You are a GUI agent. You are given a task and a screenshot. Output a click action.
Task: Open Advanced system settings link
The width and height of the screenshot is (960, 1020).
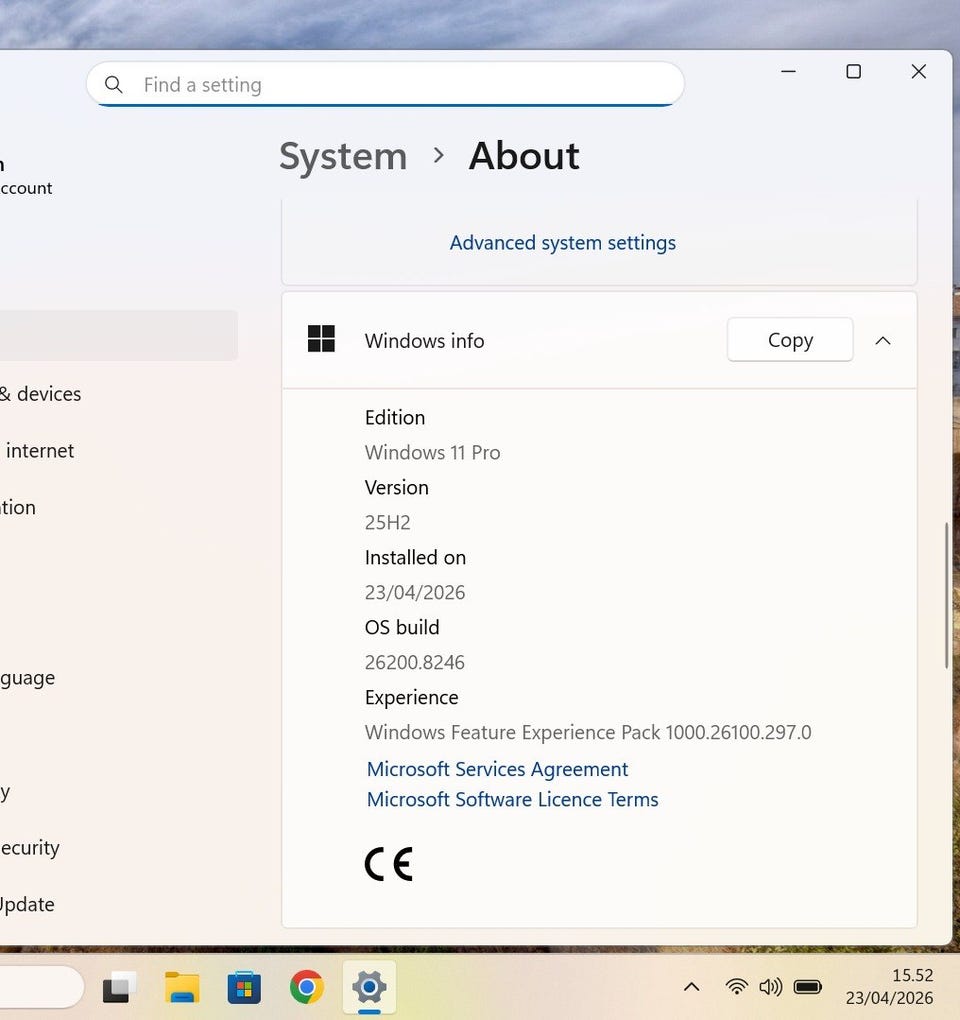click(562, 243)
